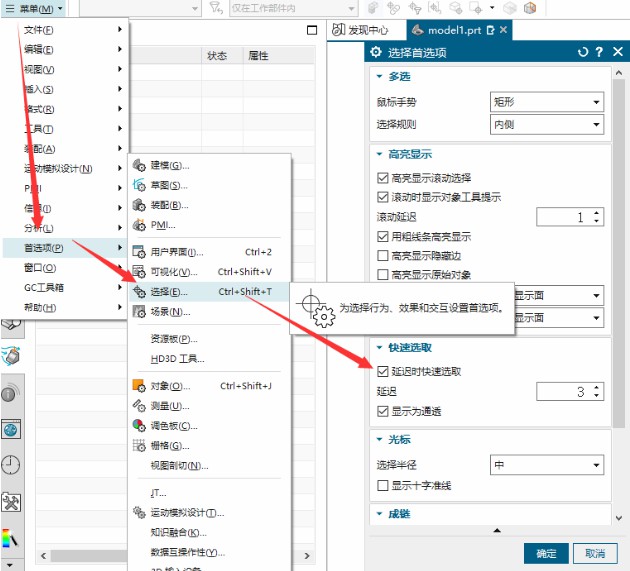Click the 建模(G) modeling preferences icon
Screen dimensions: 630x571
139,165
